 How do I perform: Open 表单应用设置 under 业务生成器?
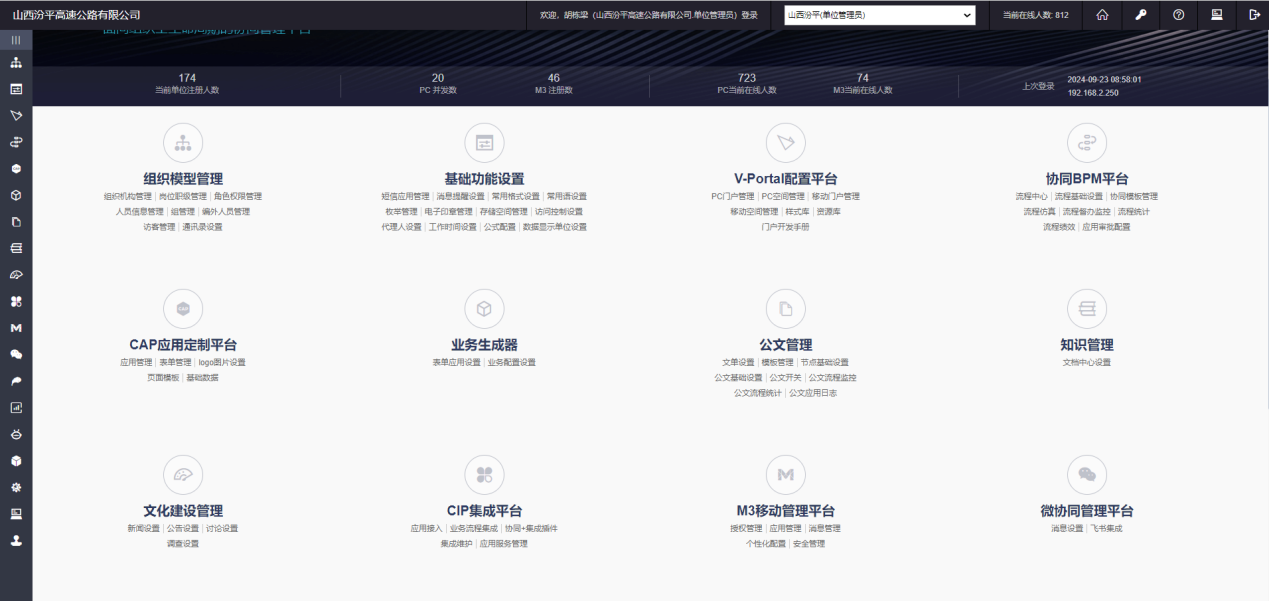coord(456,362)
